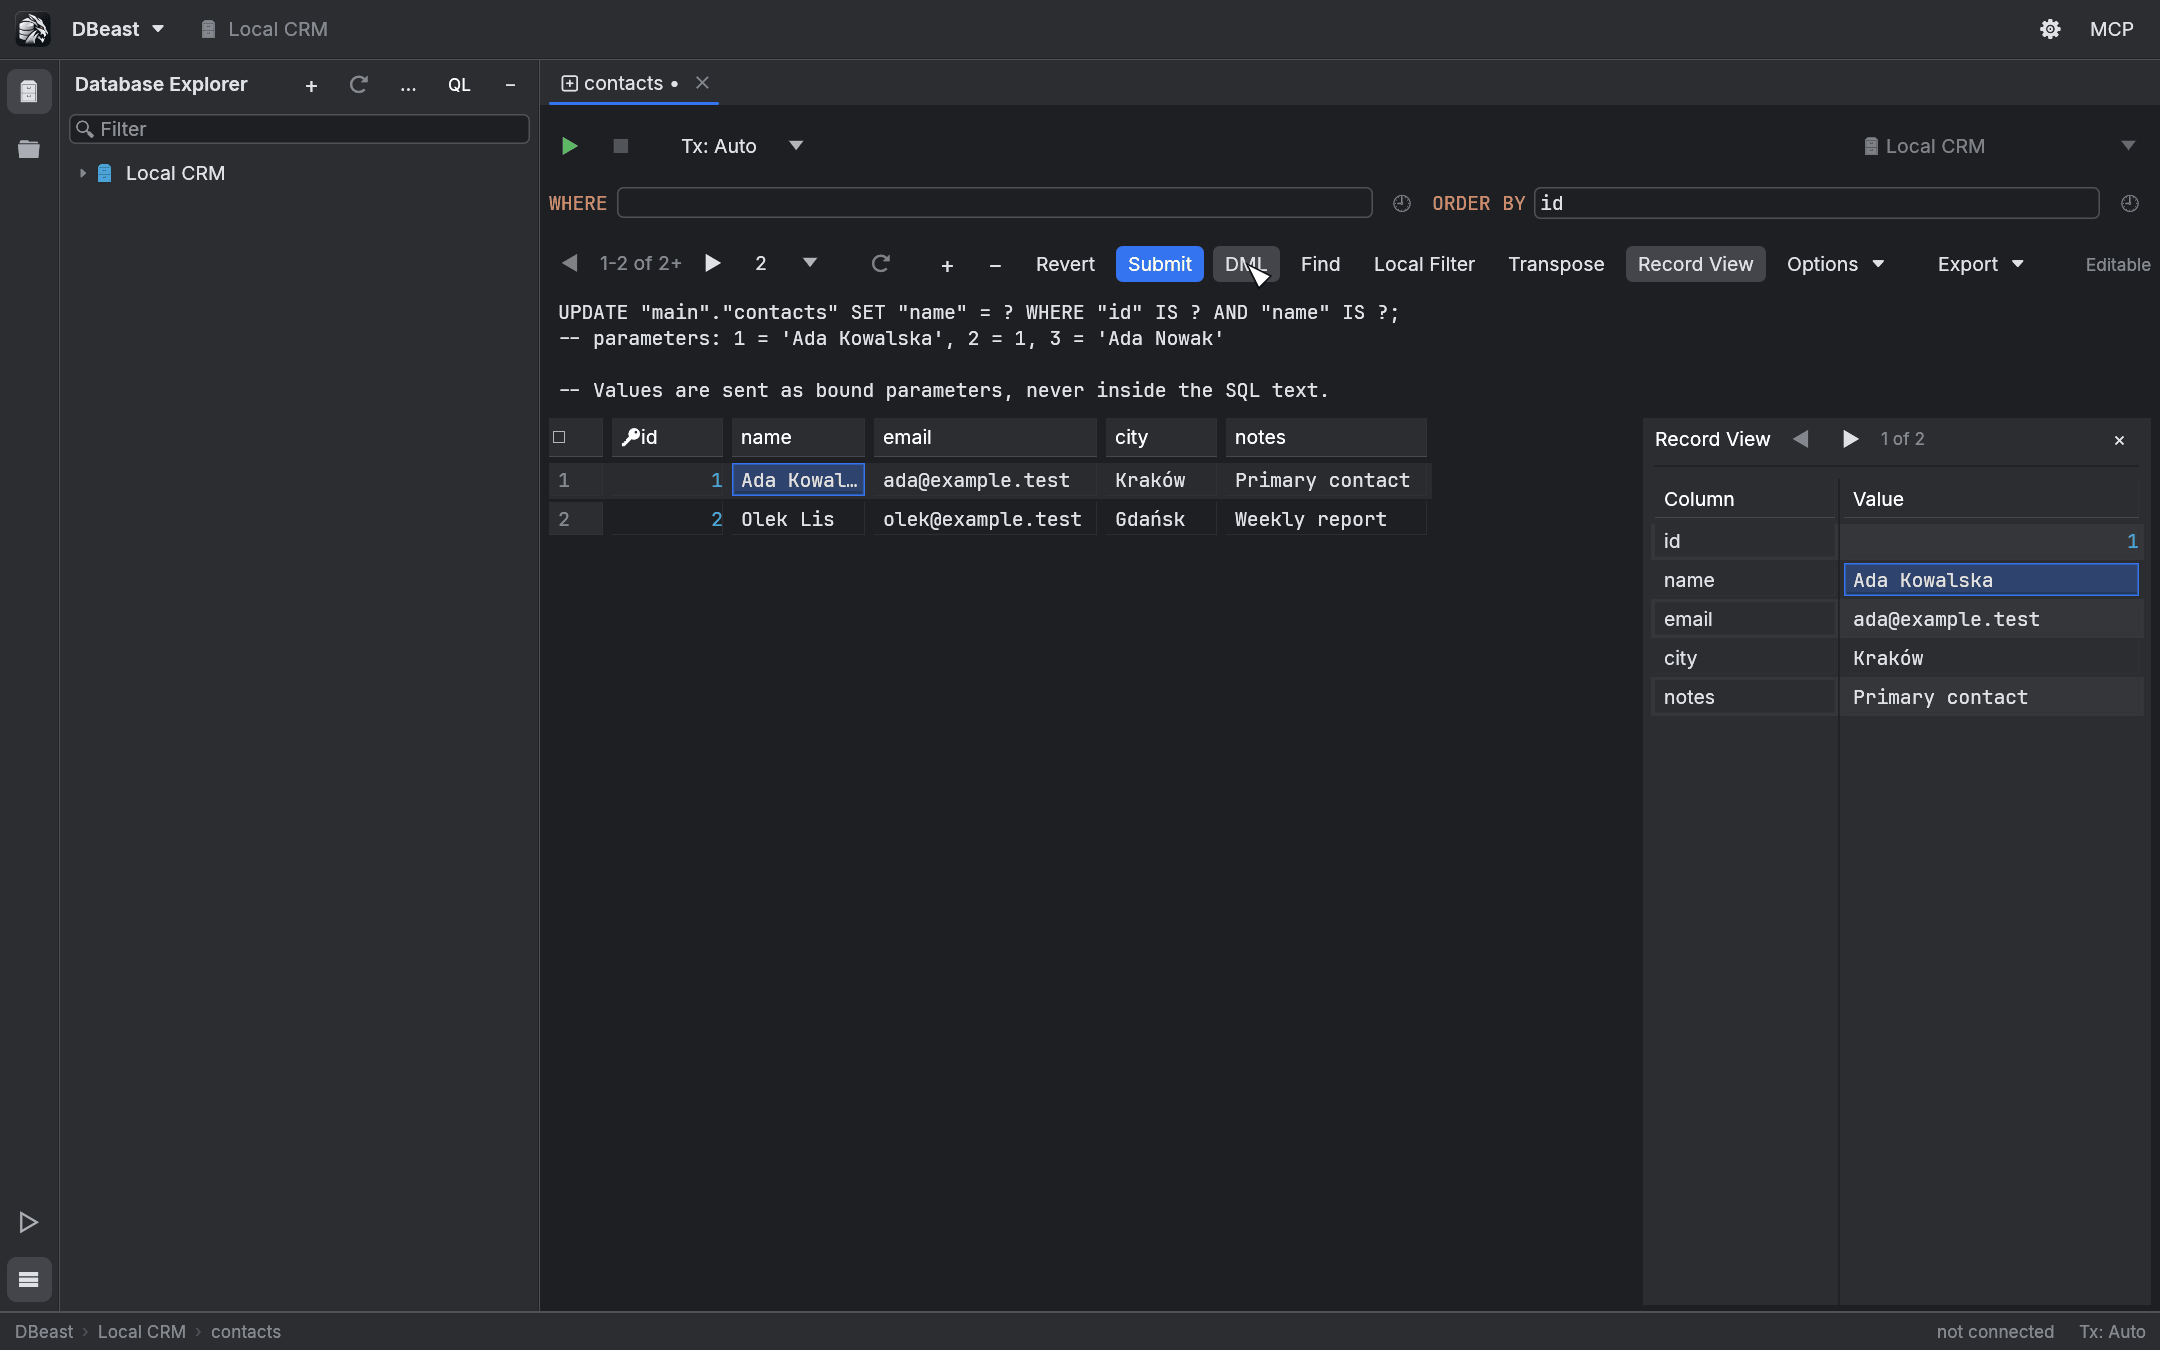Toggle the Record View button

1695,264
